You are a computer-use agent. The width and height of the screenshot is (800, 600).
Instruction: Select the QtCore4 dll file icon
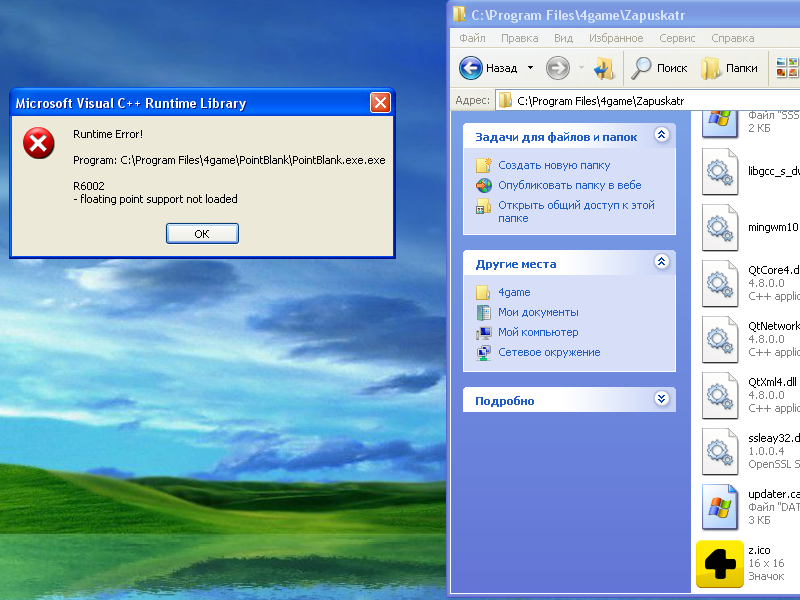(719, 284)
